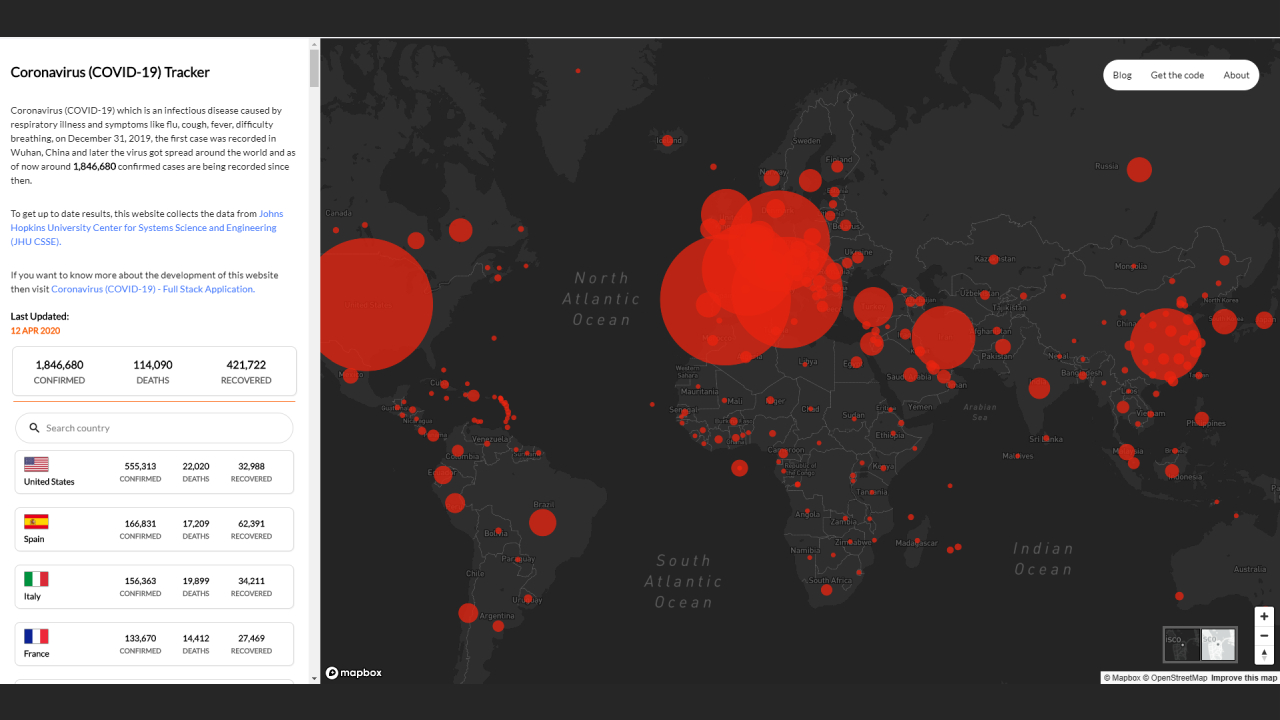Open the About menu item
1280x720 pixels.
(1236, 75)
